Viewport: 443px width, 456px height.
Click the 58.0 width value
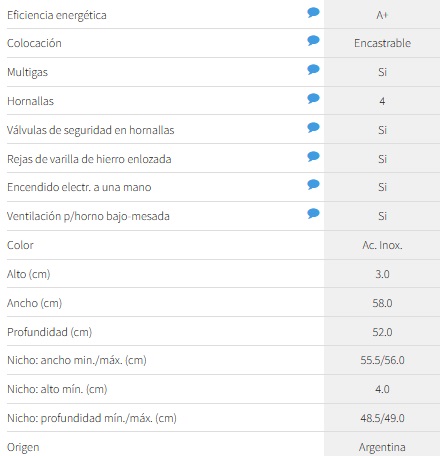tap(382, 303)
